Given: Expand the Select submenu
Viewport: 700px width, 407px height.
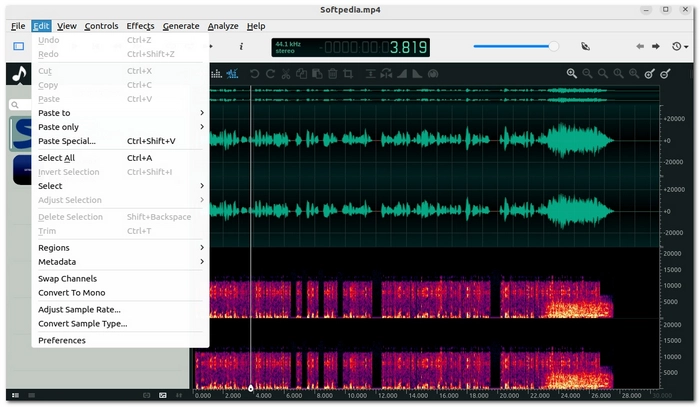Looking at the screenshot, I should pos(120,186).
